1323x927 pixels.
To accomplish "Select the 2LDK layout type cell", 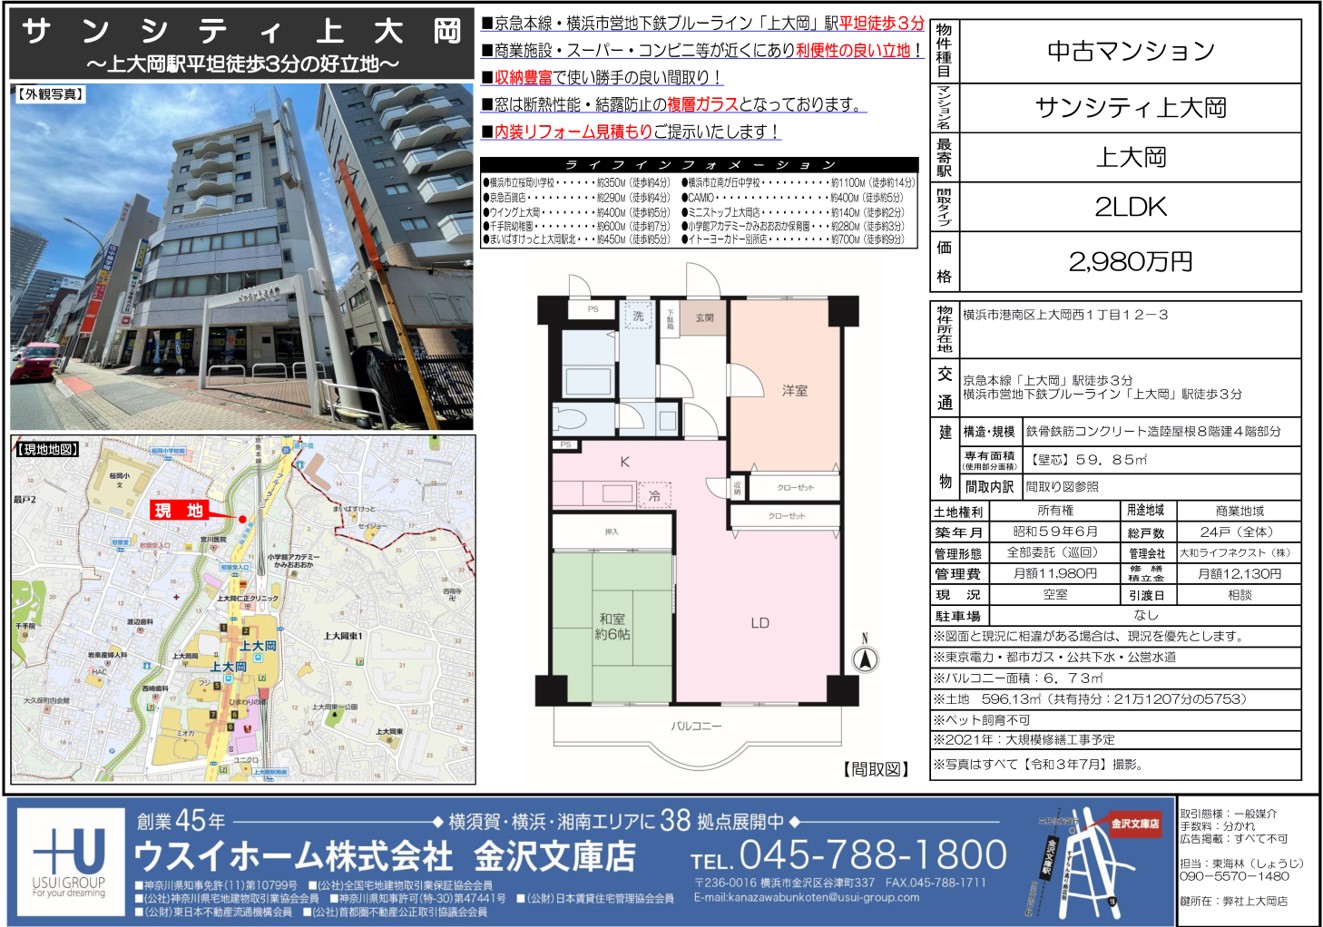I will [1131, 207].
